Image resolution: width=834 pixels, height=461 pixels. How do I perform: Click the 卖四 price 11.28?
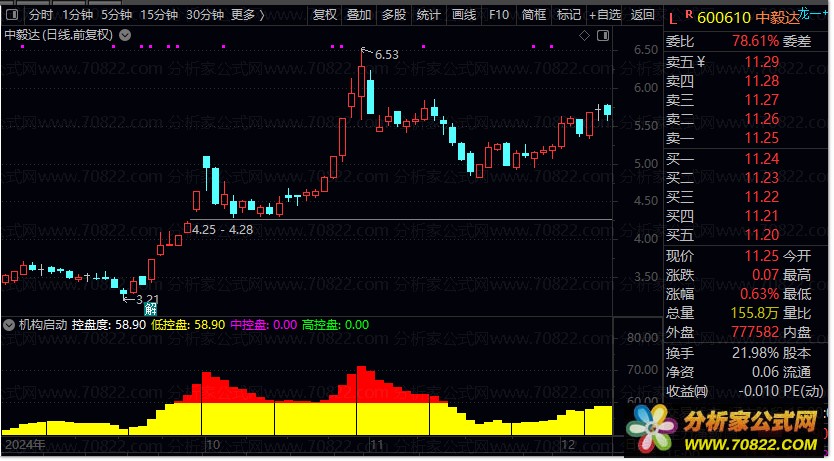pyautogui.click(x=762, y=81)
